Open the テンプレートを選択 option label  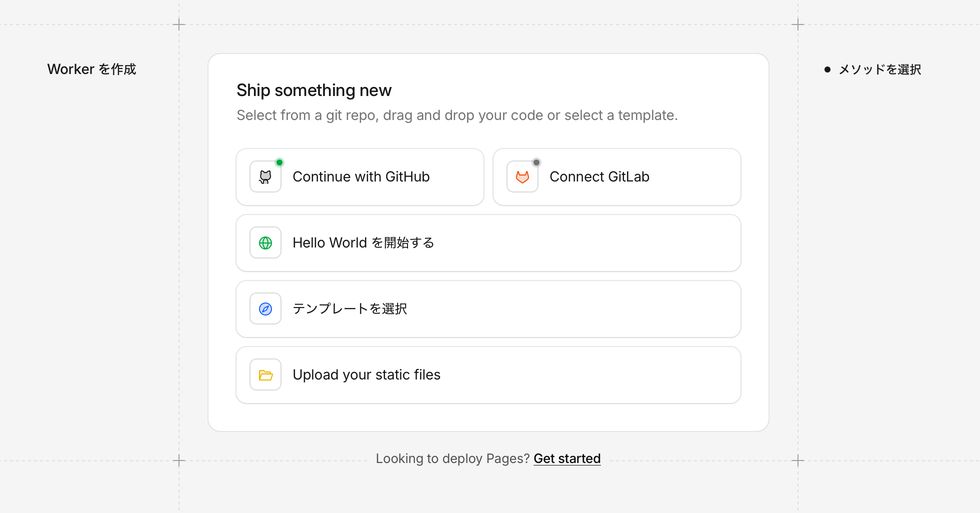pyautogui.click(x=349, y=309)
